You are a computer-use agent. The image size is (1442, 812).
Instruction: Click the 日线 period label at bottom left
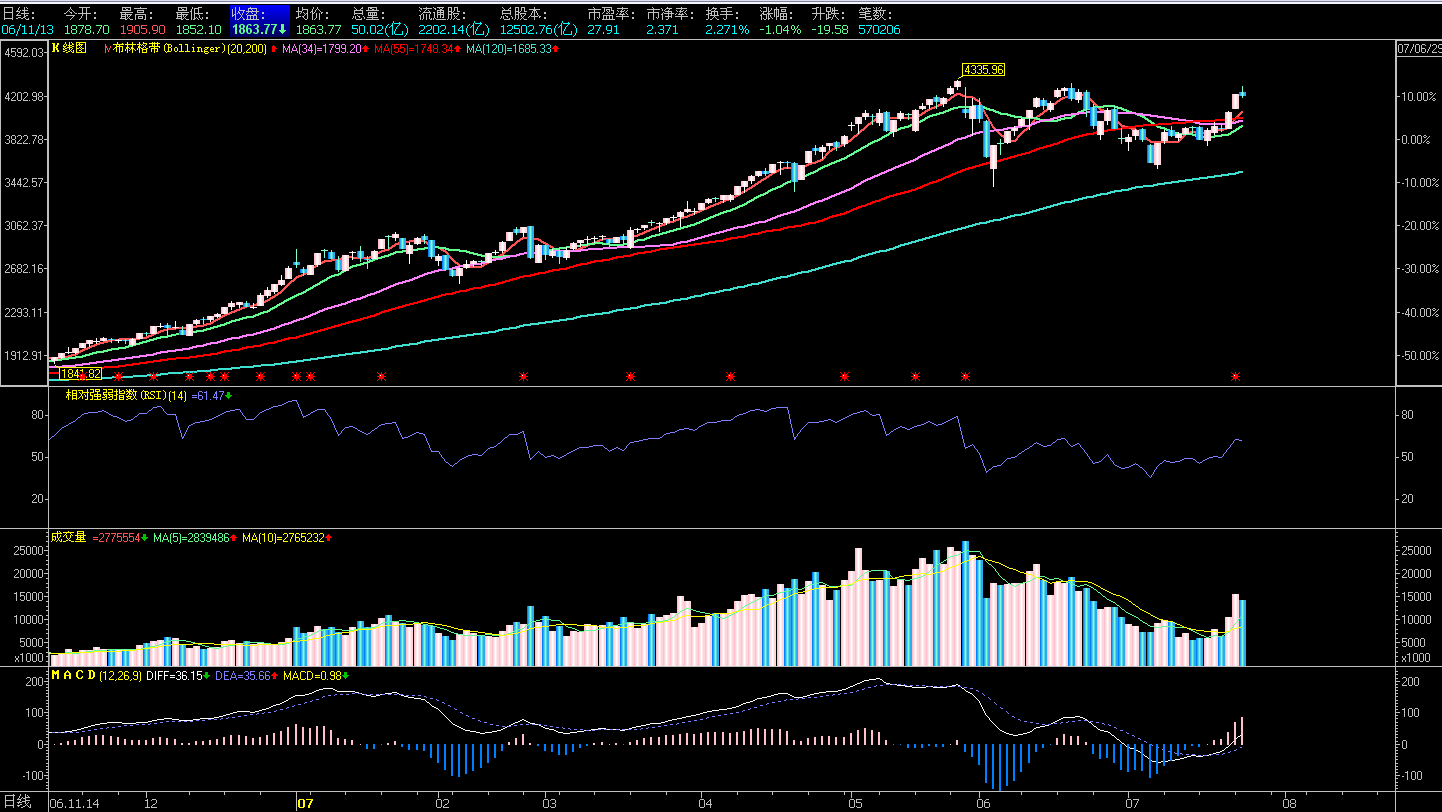point(16,801)
